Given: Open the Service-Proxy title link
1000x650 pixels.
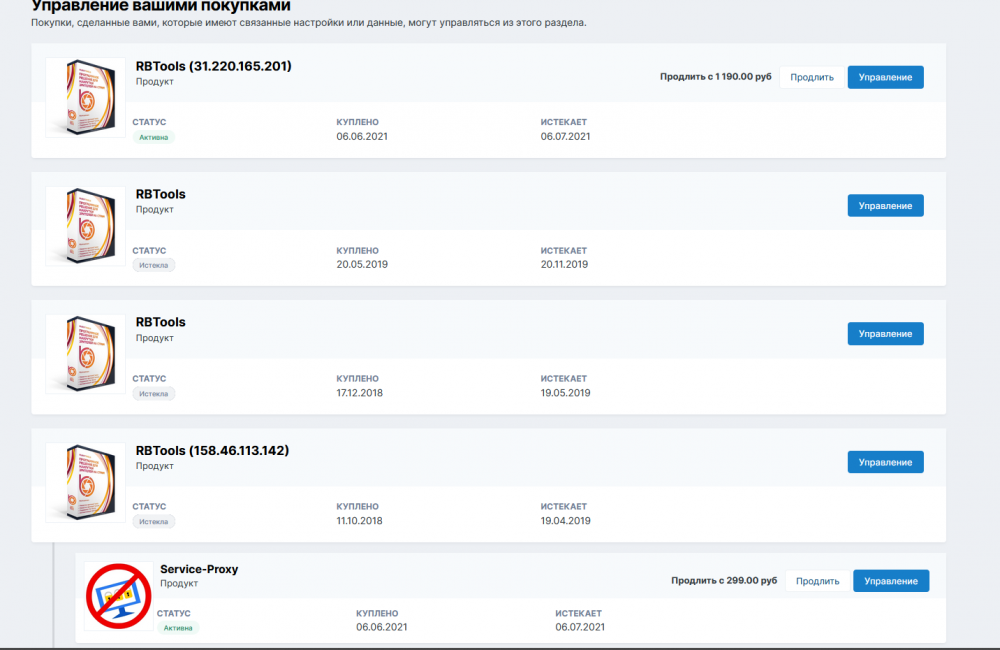Looking at the screenshot, I should (x=199, y=570).
